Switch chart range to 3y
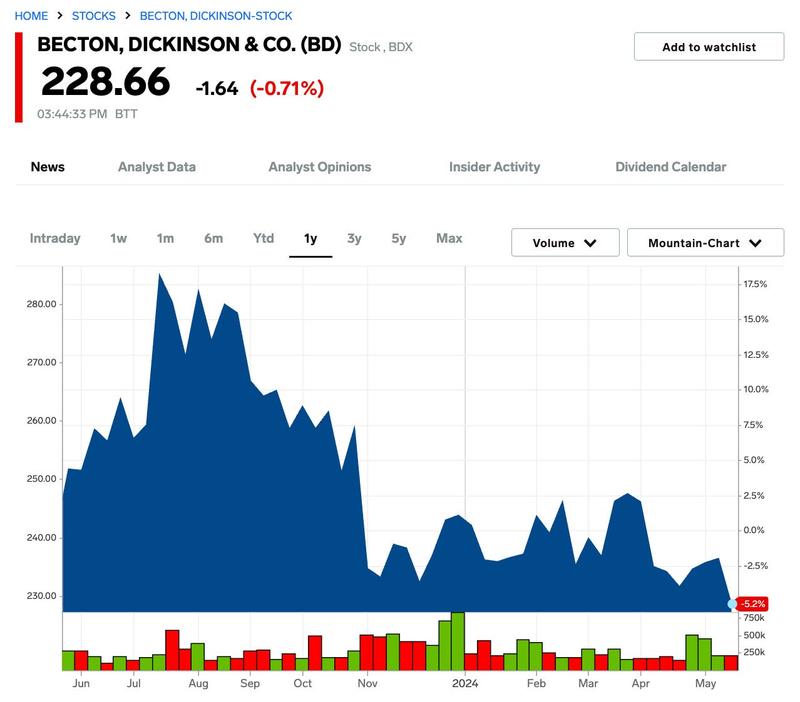The width and height of the screenshot is (800, 702). tap(354, 238)
